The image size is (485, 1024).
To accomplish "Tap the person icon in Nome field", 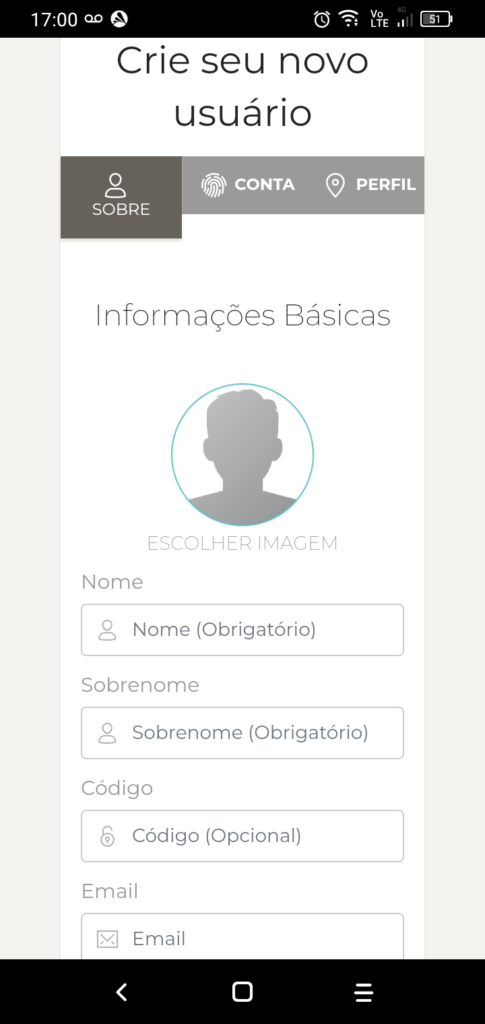I will 107,630.
